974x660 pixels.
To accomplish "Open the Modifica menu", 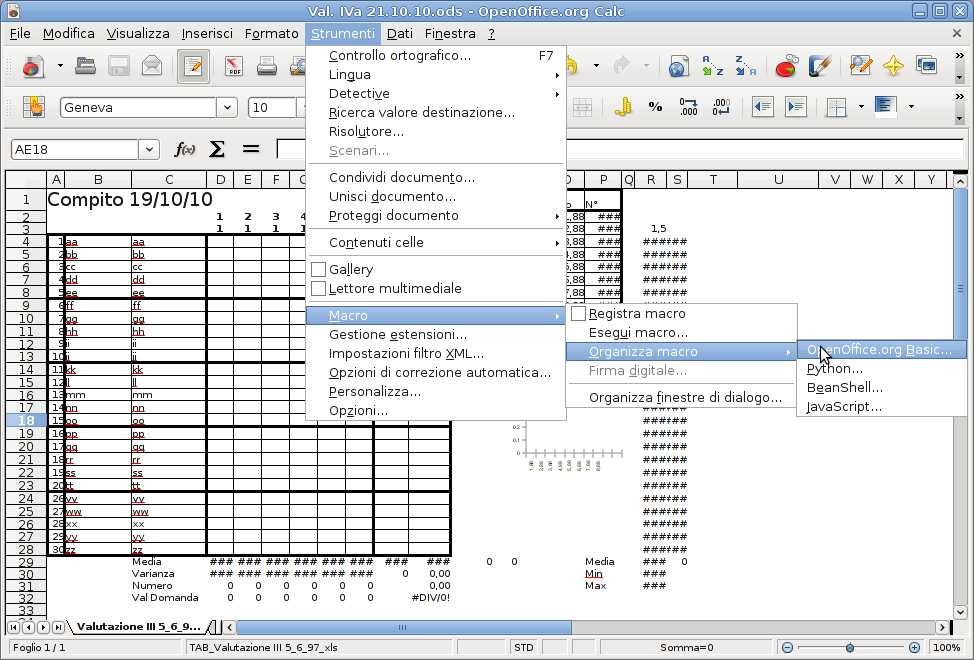I will pos(68,34).
